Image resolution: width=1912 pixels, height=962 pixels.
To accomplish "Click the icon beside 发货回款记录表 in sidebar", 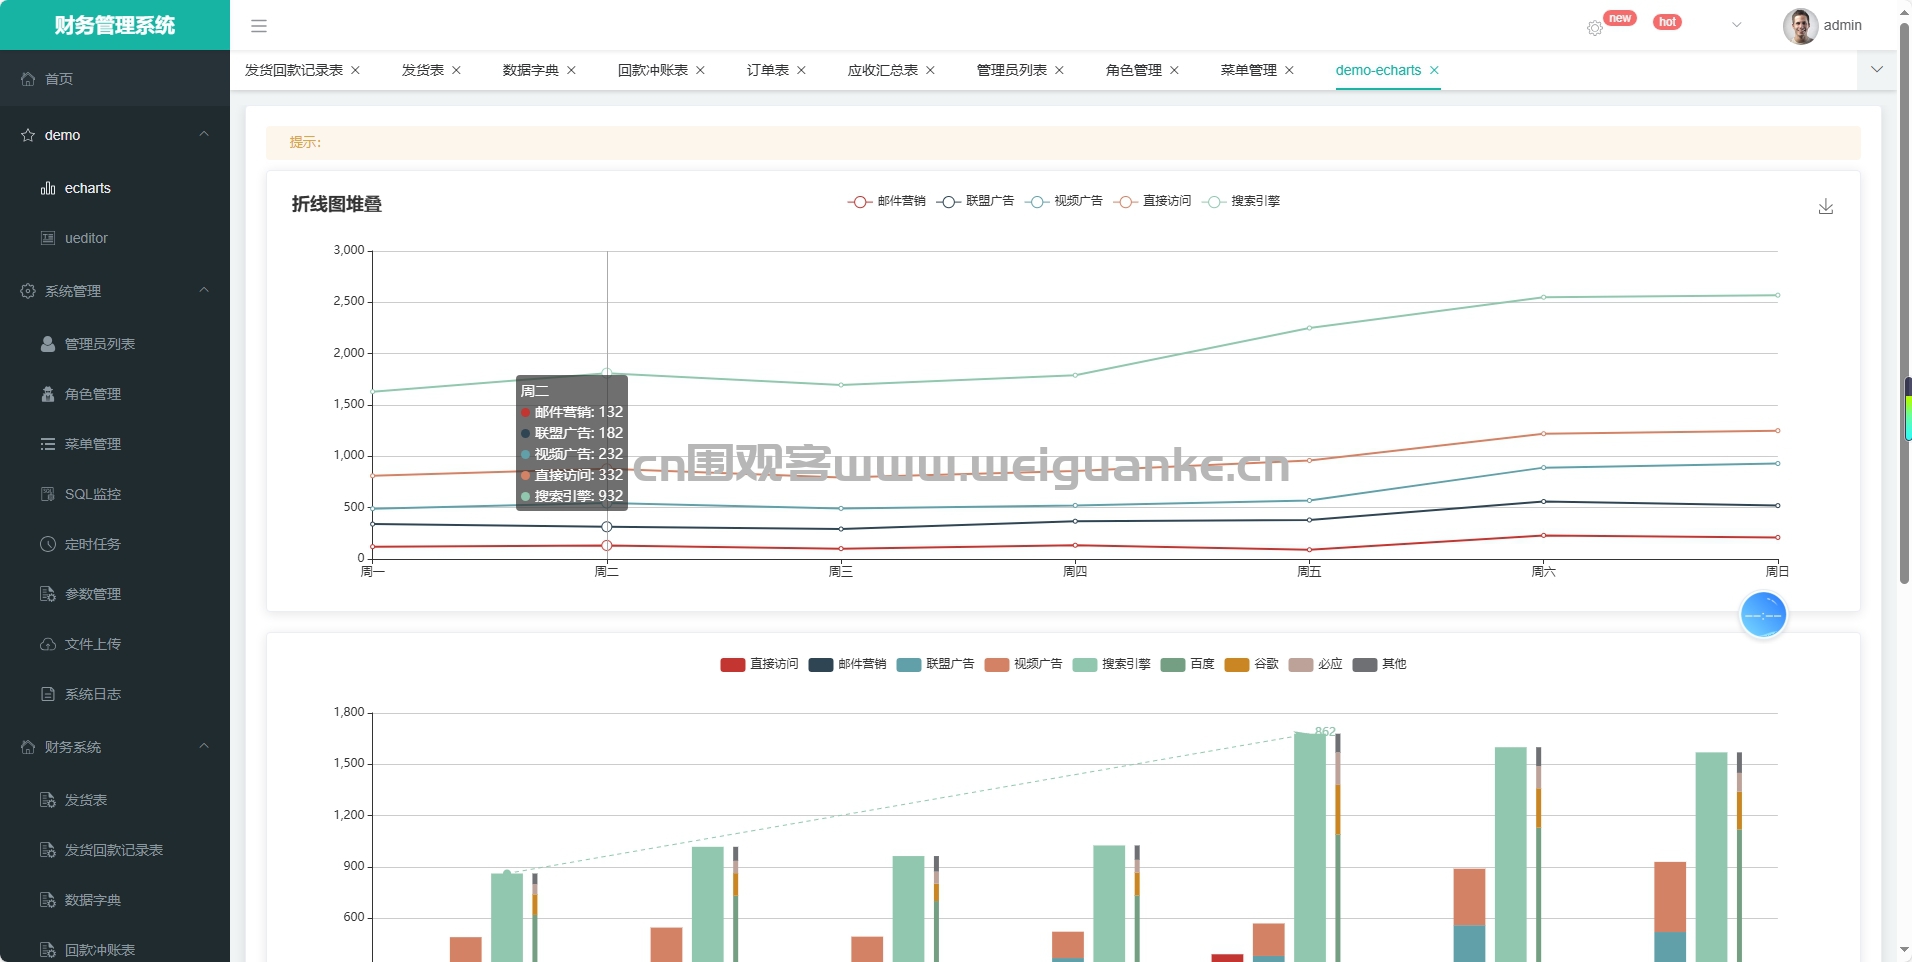I will click(48, 850).
